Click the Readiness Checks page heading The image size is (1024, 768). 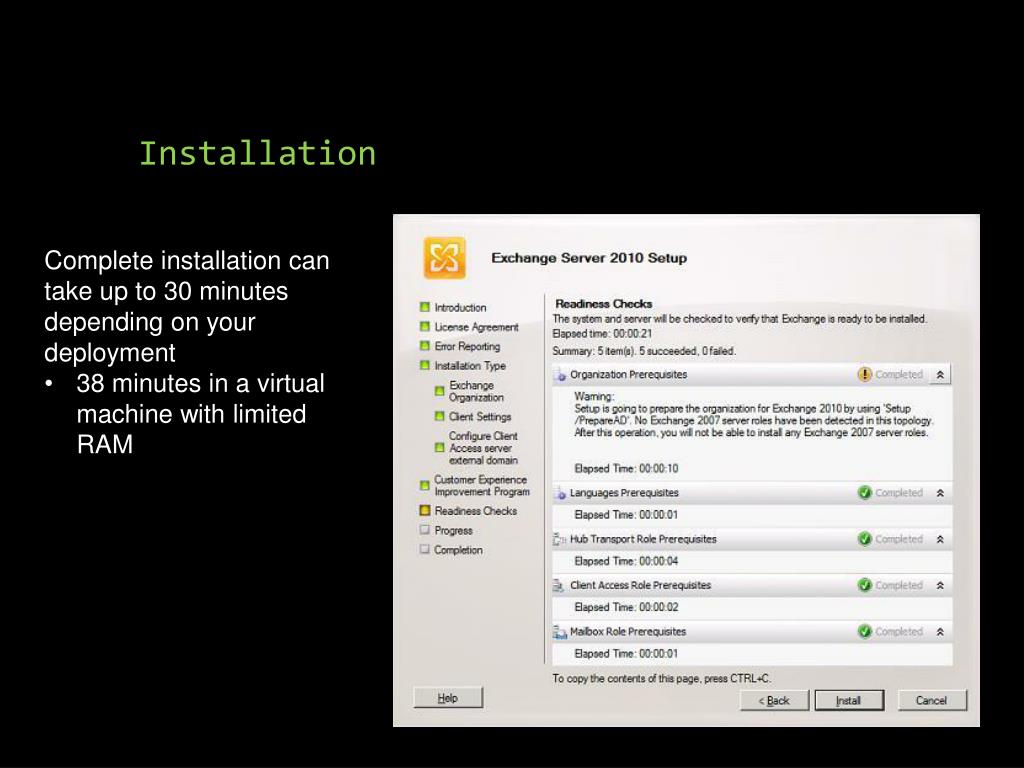(603, 304)
